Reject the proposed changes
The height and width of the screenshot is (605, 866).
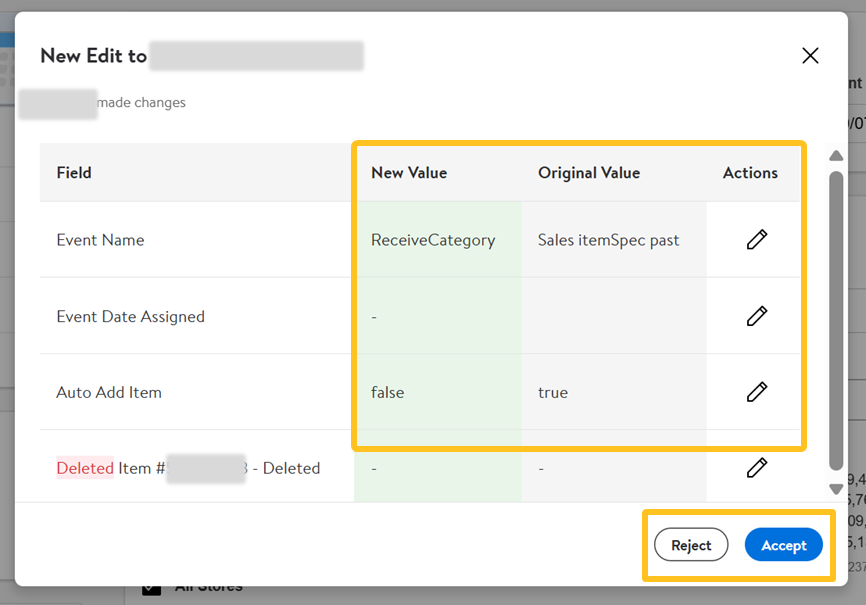pyautogui.click(x=691, y=545)
